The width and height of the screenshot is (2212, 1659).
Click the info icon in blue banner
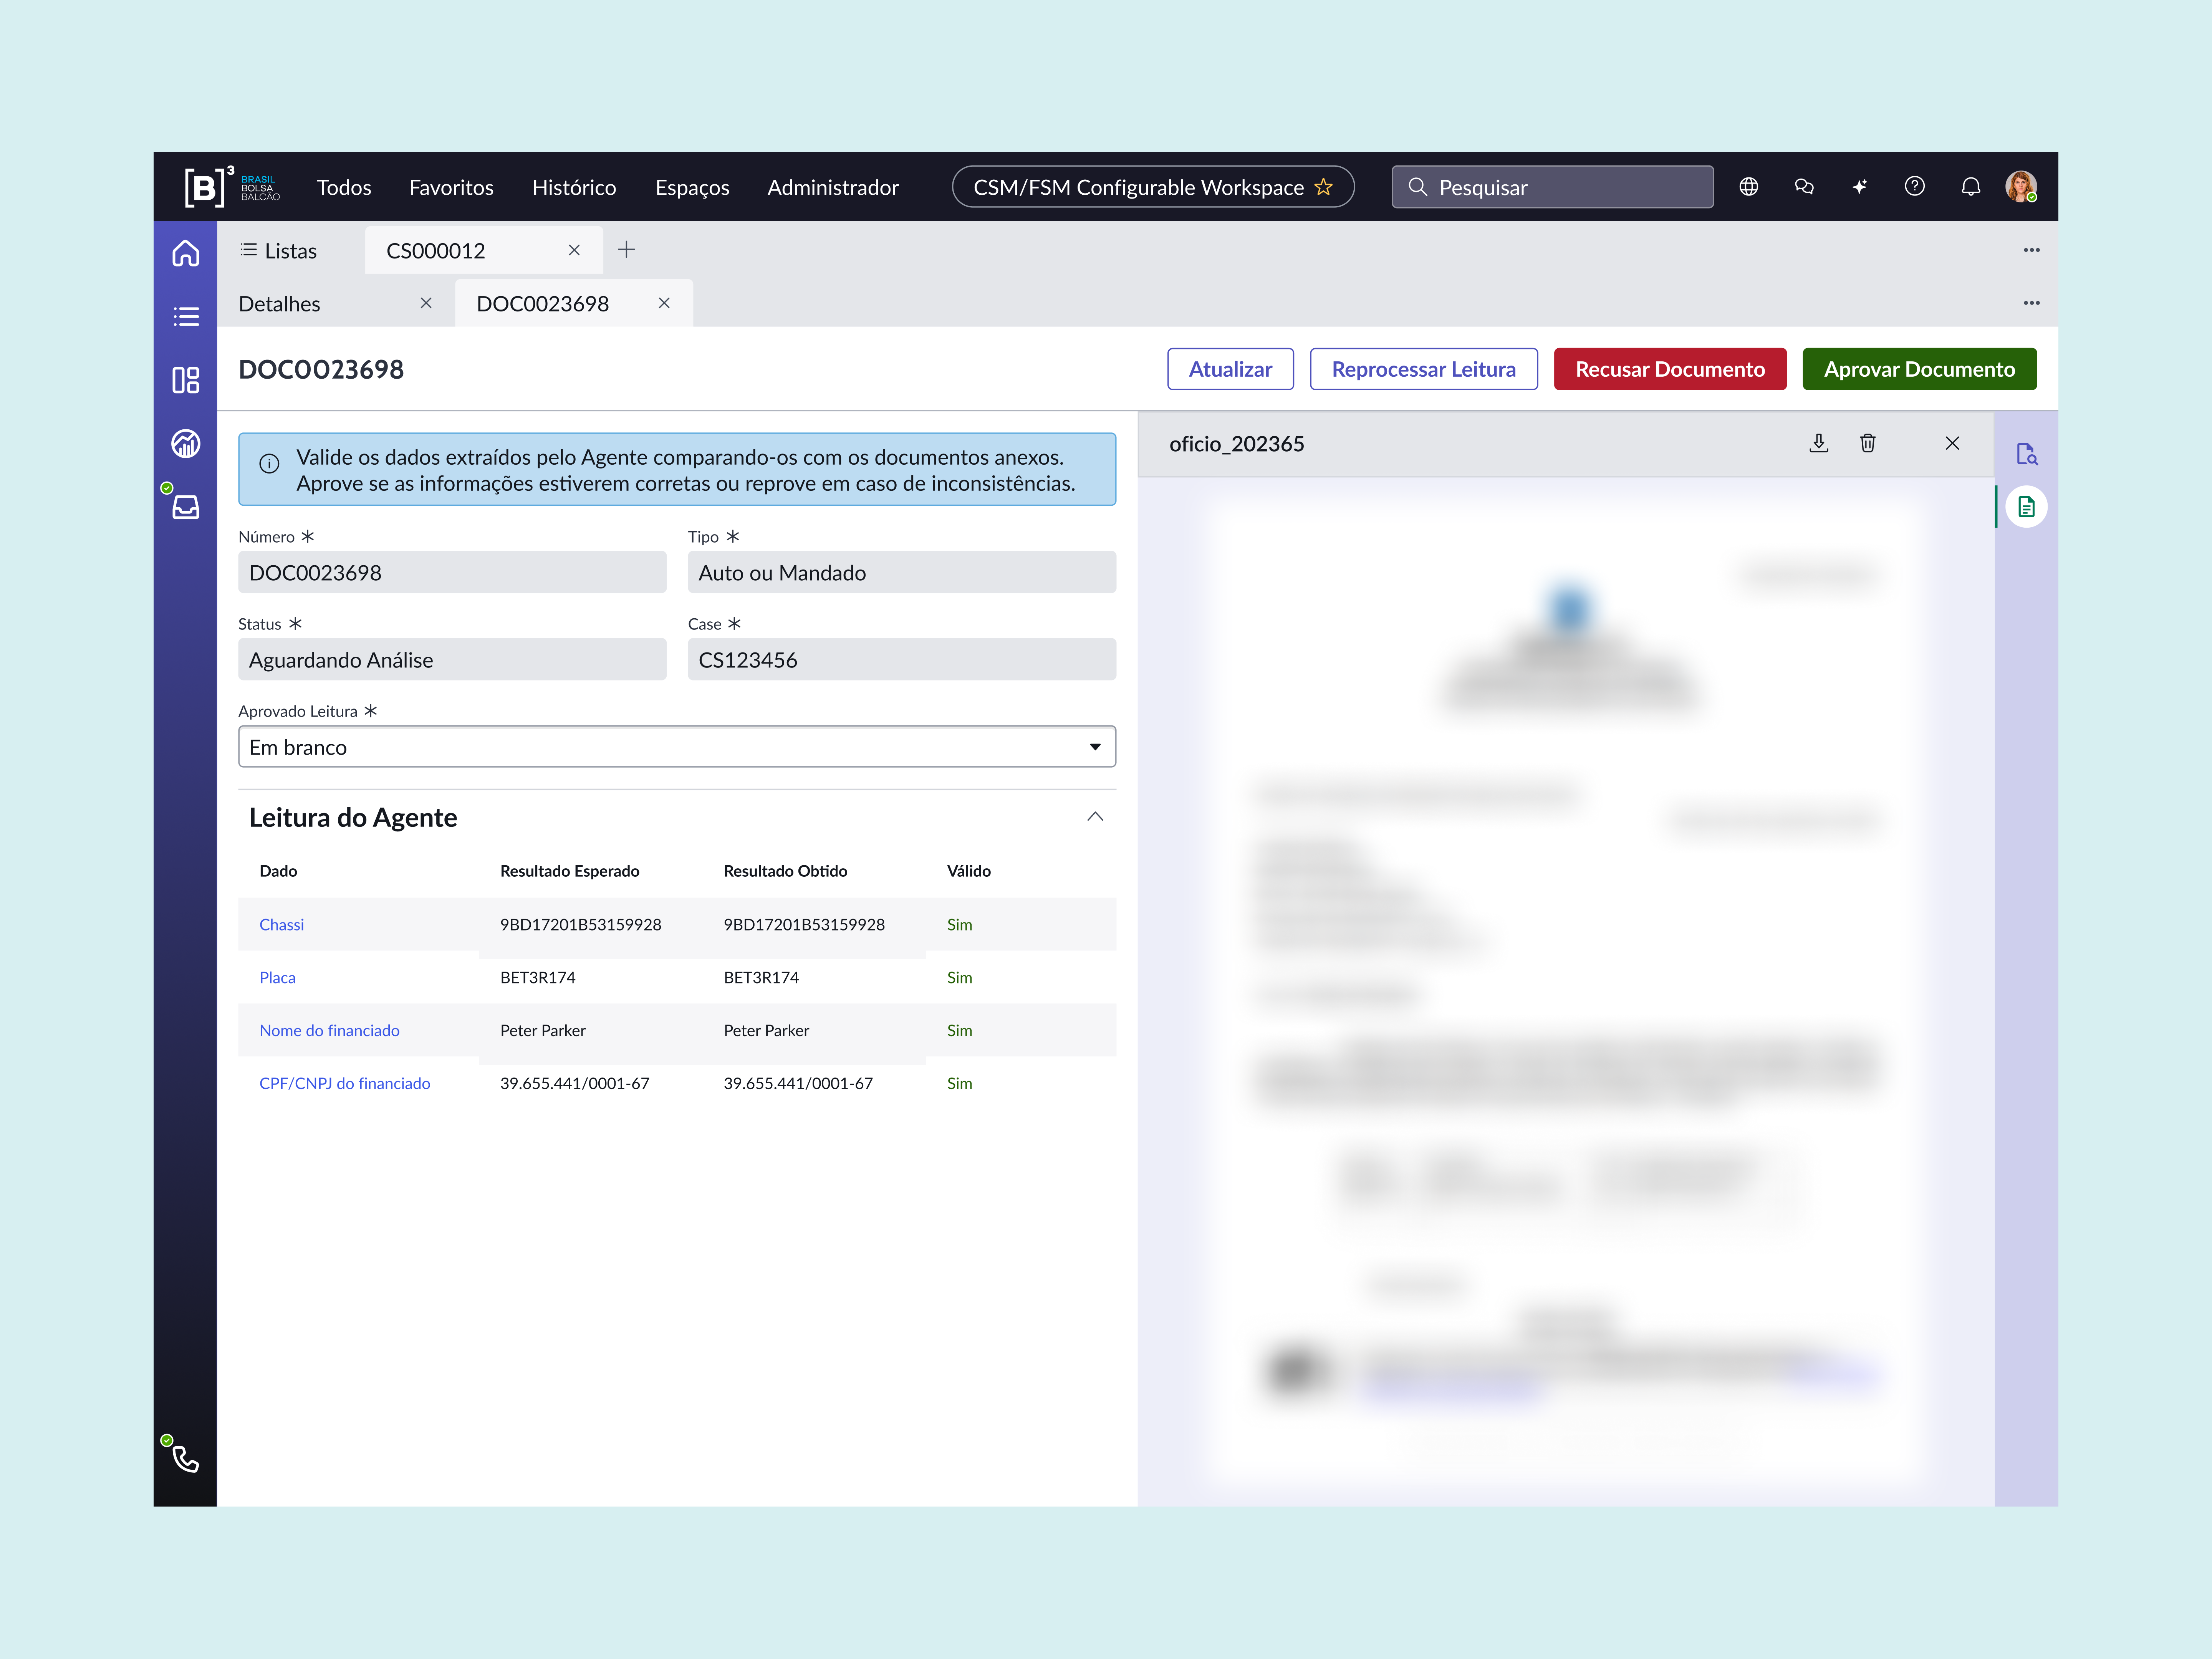tap(269, 464)
